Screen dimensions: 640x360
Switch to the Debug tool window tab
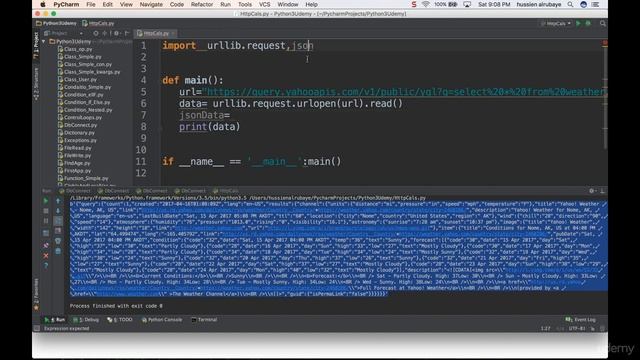pyautogui.click(x=87, y=320)
